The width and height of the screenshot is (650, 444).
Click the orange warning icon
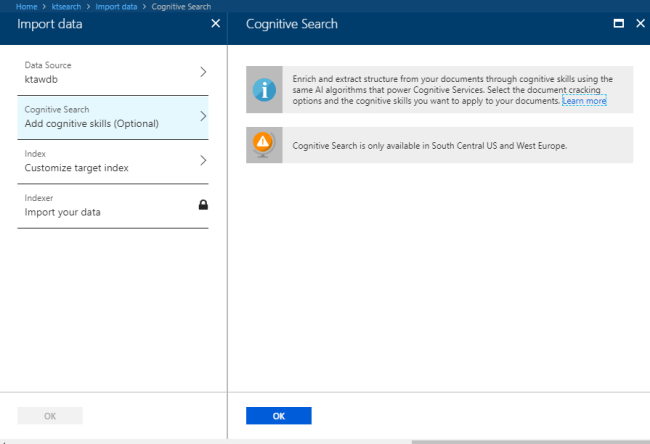pyautogui.click(x=263, y=143)
